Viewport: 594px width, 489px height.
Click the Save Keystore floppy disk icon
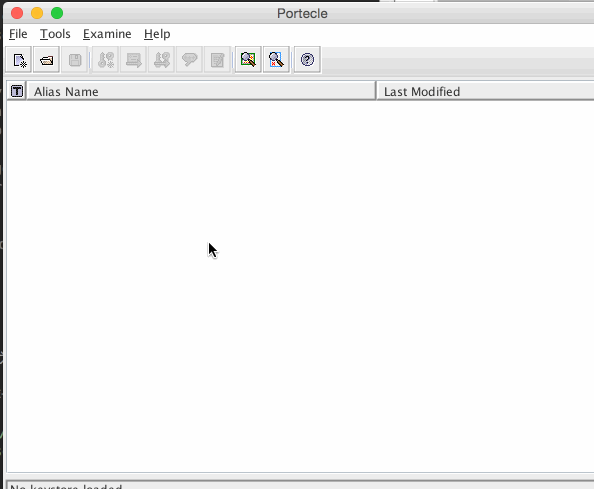75,60
